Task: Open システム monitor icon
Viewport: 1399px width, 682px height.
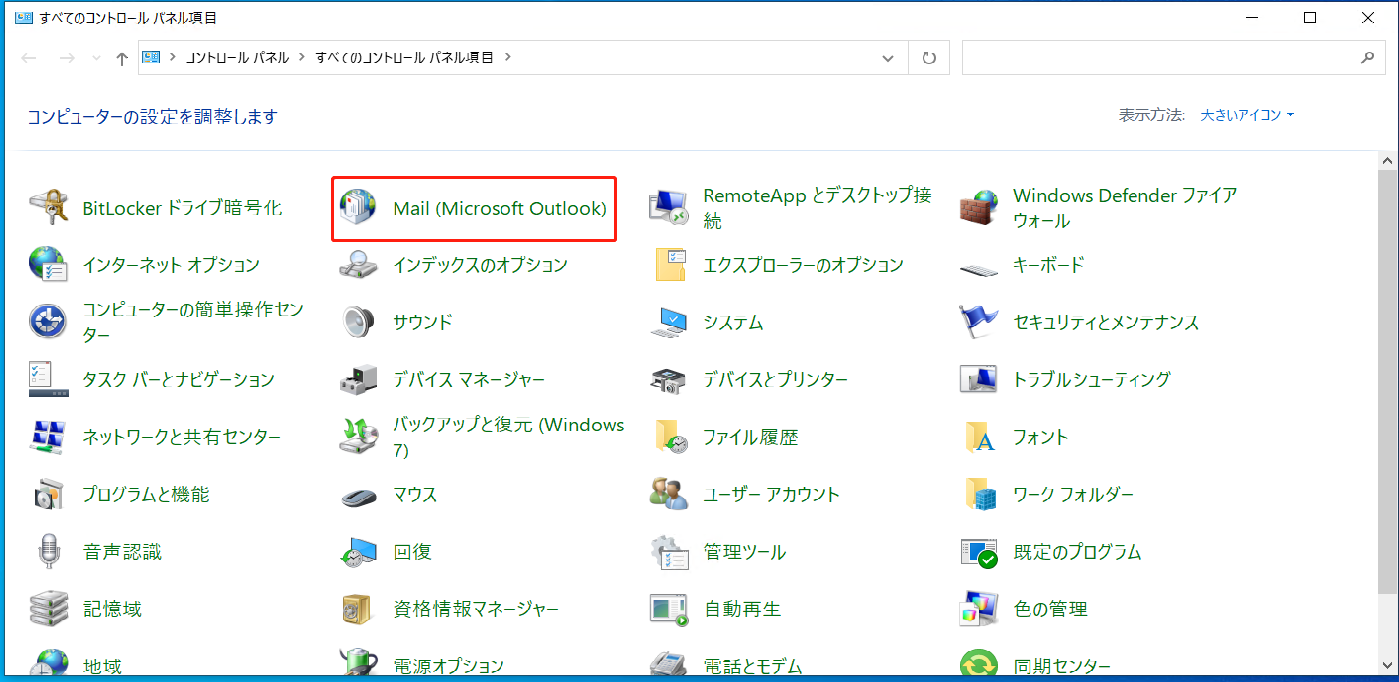Action: click(x=668, y=322)
